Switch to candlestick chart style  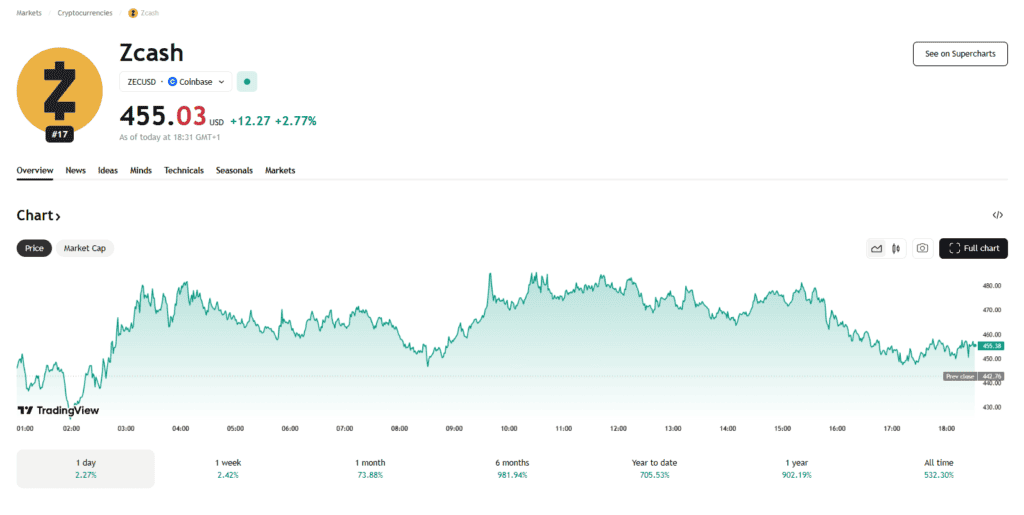click(896, 249)
